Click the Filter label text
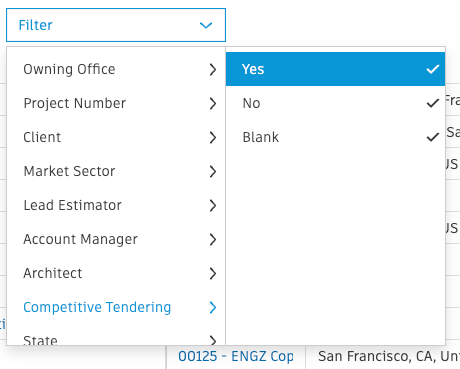460x369 pixels. click(35, 25)
